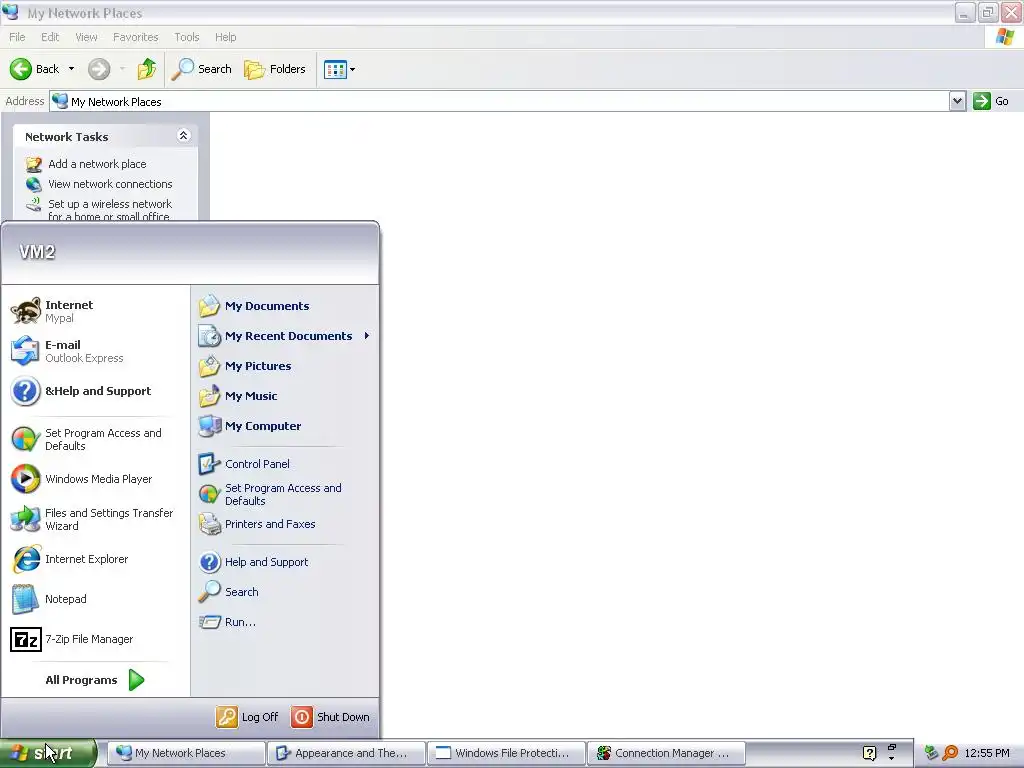The height and width of the screenshot is (768, 1024).
Task: Click the Start button
Action: [x=48, y=753]
